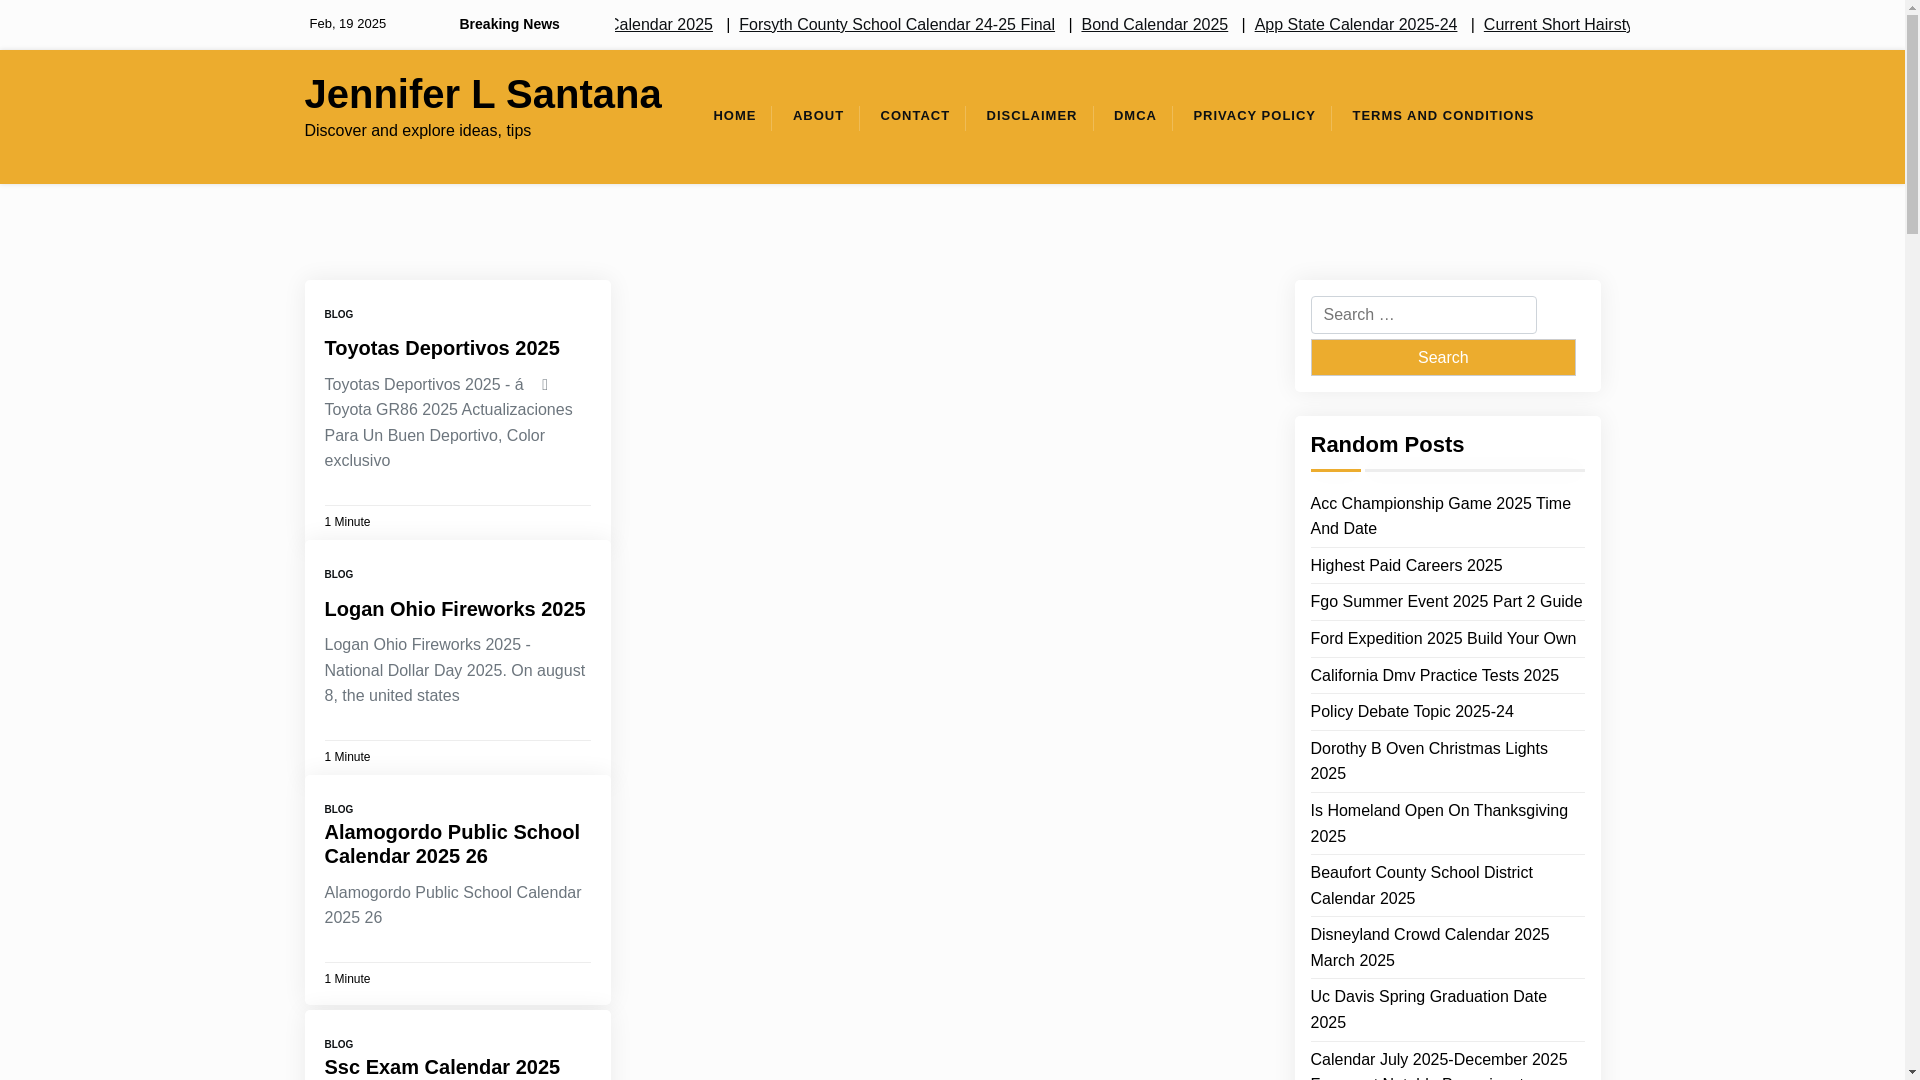
Task: Open the Logan Ohio Fireworks 2025 post
Action: click(x=454, y=609)
